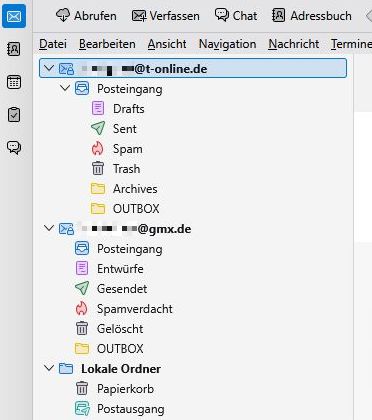Image resolution: width=372 pixels, height=420 pixels.
Task: Collapse the t-online.de account tree
Action: [x=49, y=68]
